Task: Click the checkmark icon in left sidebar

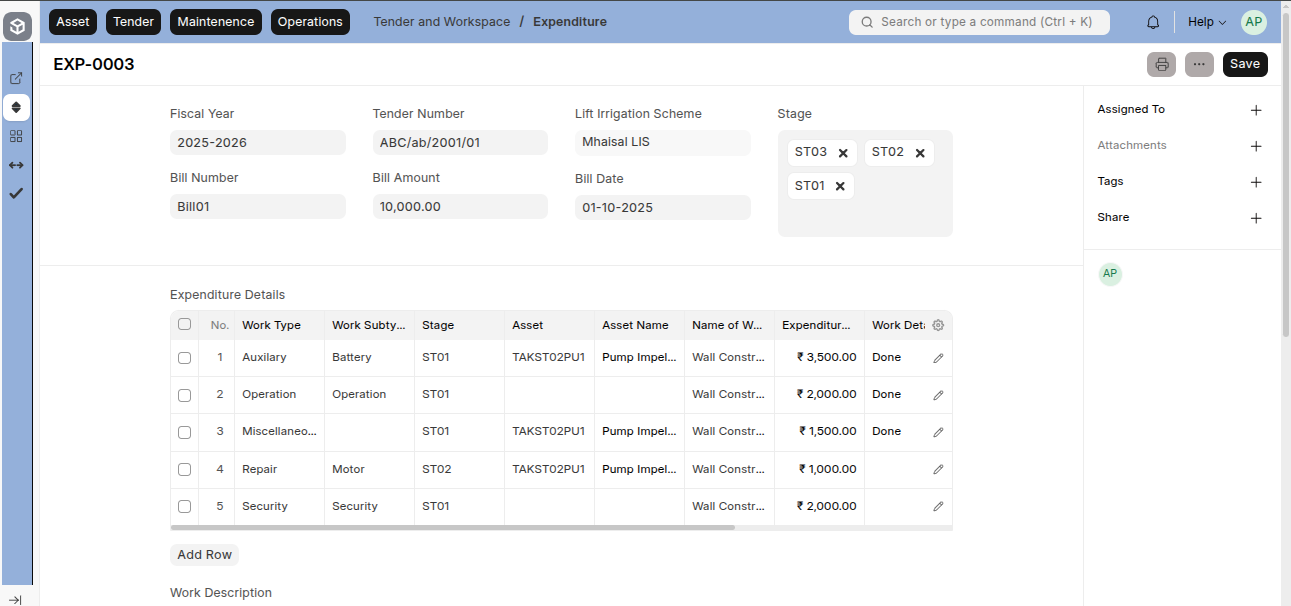Action: (x=16, y=193)
